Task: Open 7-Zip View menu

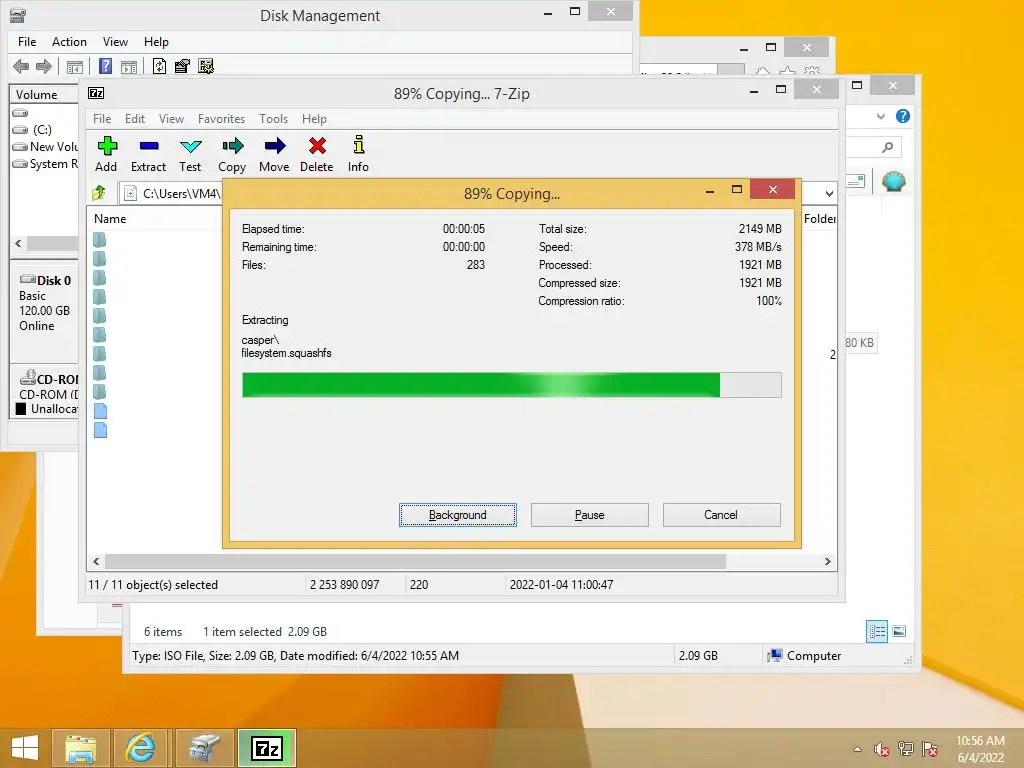Action: [x=171, y=119]
